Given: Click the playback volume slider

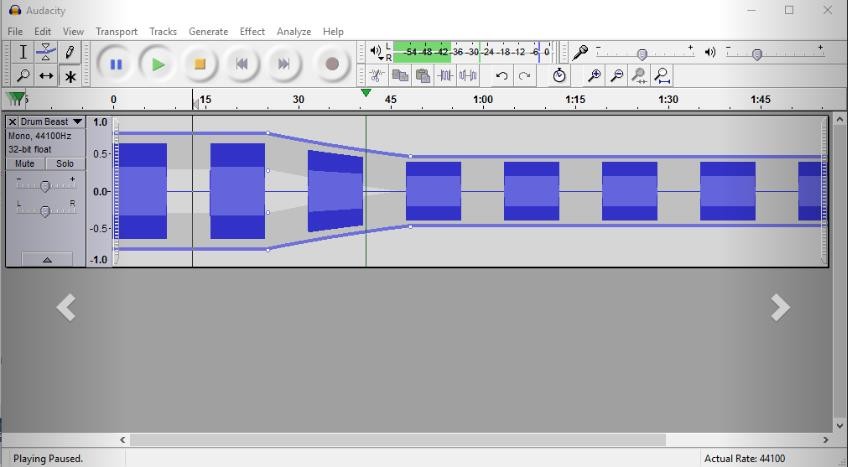Looking at the screenshot, I should point(757,54).
